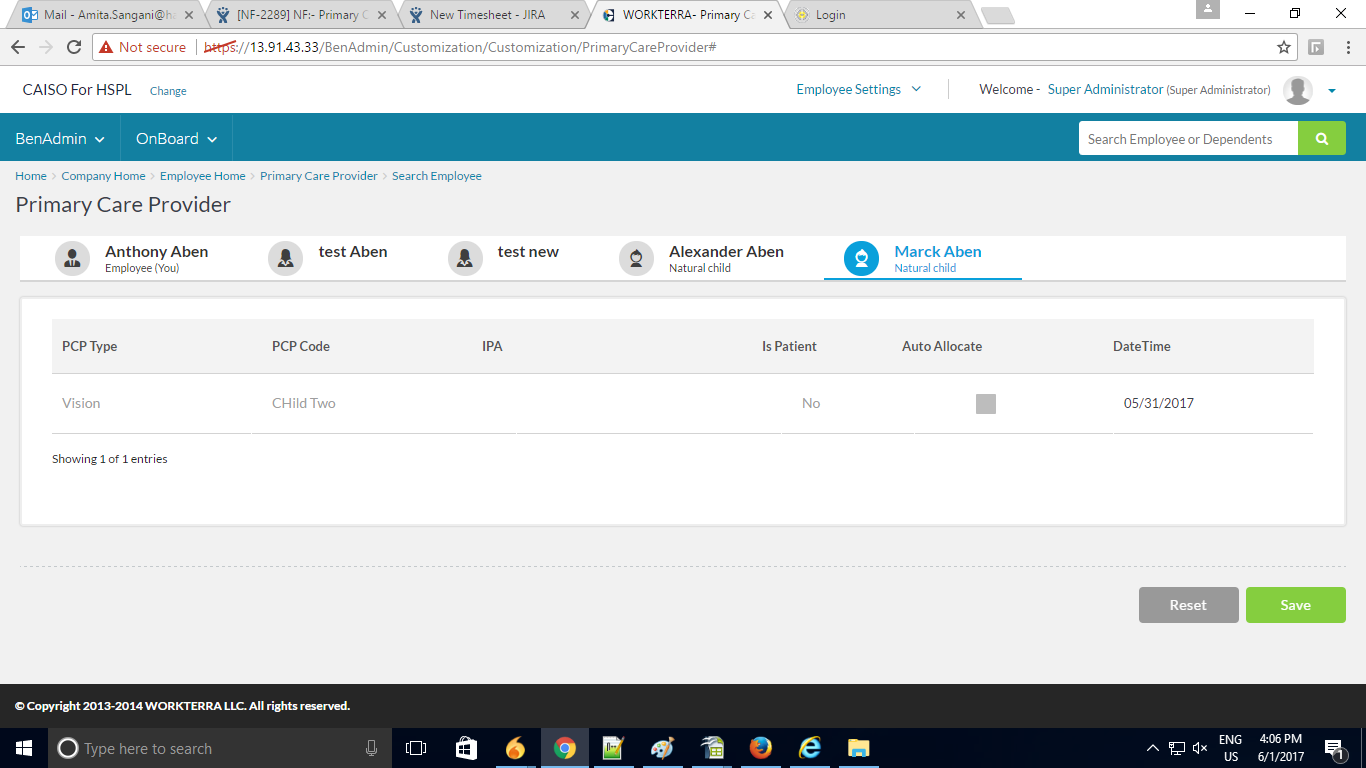Click Marck Aben's blue avatar icon
This screenshot has width=1366, height=768.
861,258
